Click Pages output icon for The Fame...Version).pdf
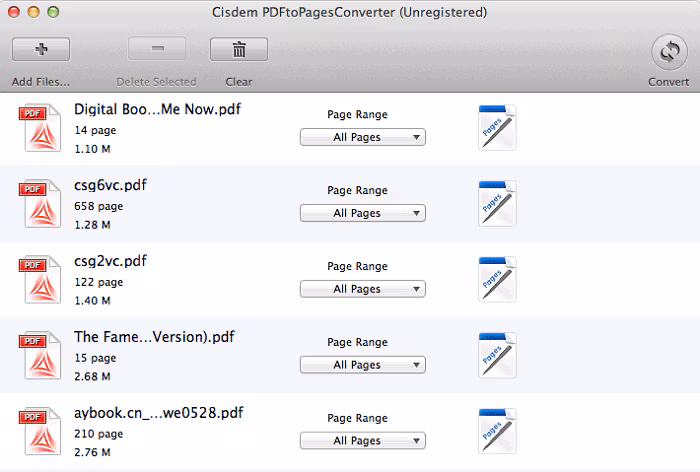Screen dimensions: 700x472 [497, 355]
